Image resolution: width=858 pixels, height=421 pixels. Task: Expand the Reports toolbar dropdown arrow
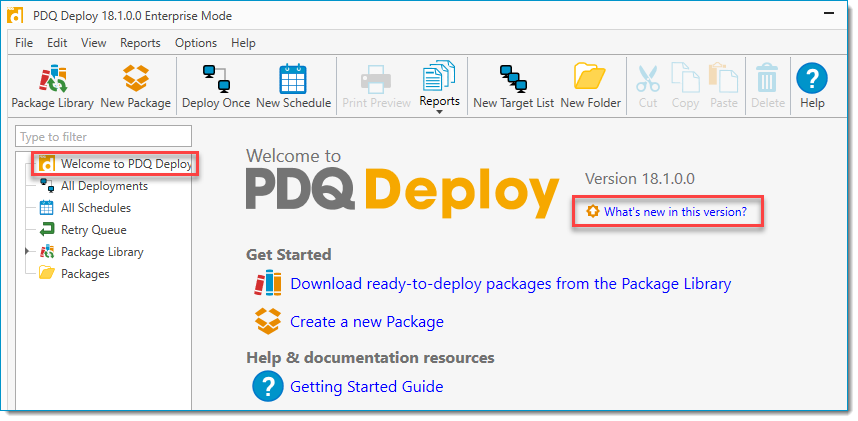click(439, 111)
